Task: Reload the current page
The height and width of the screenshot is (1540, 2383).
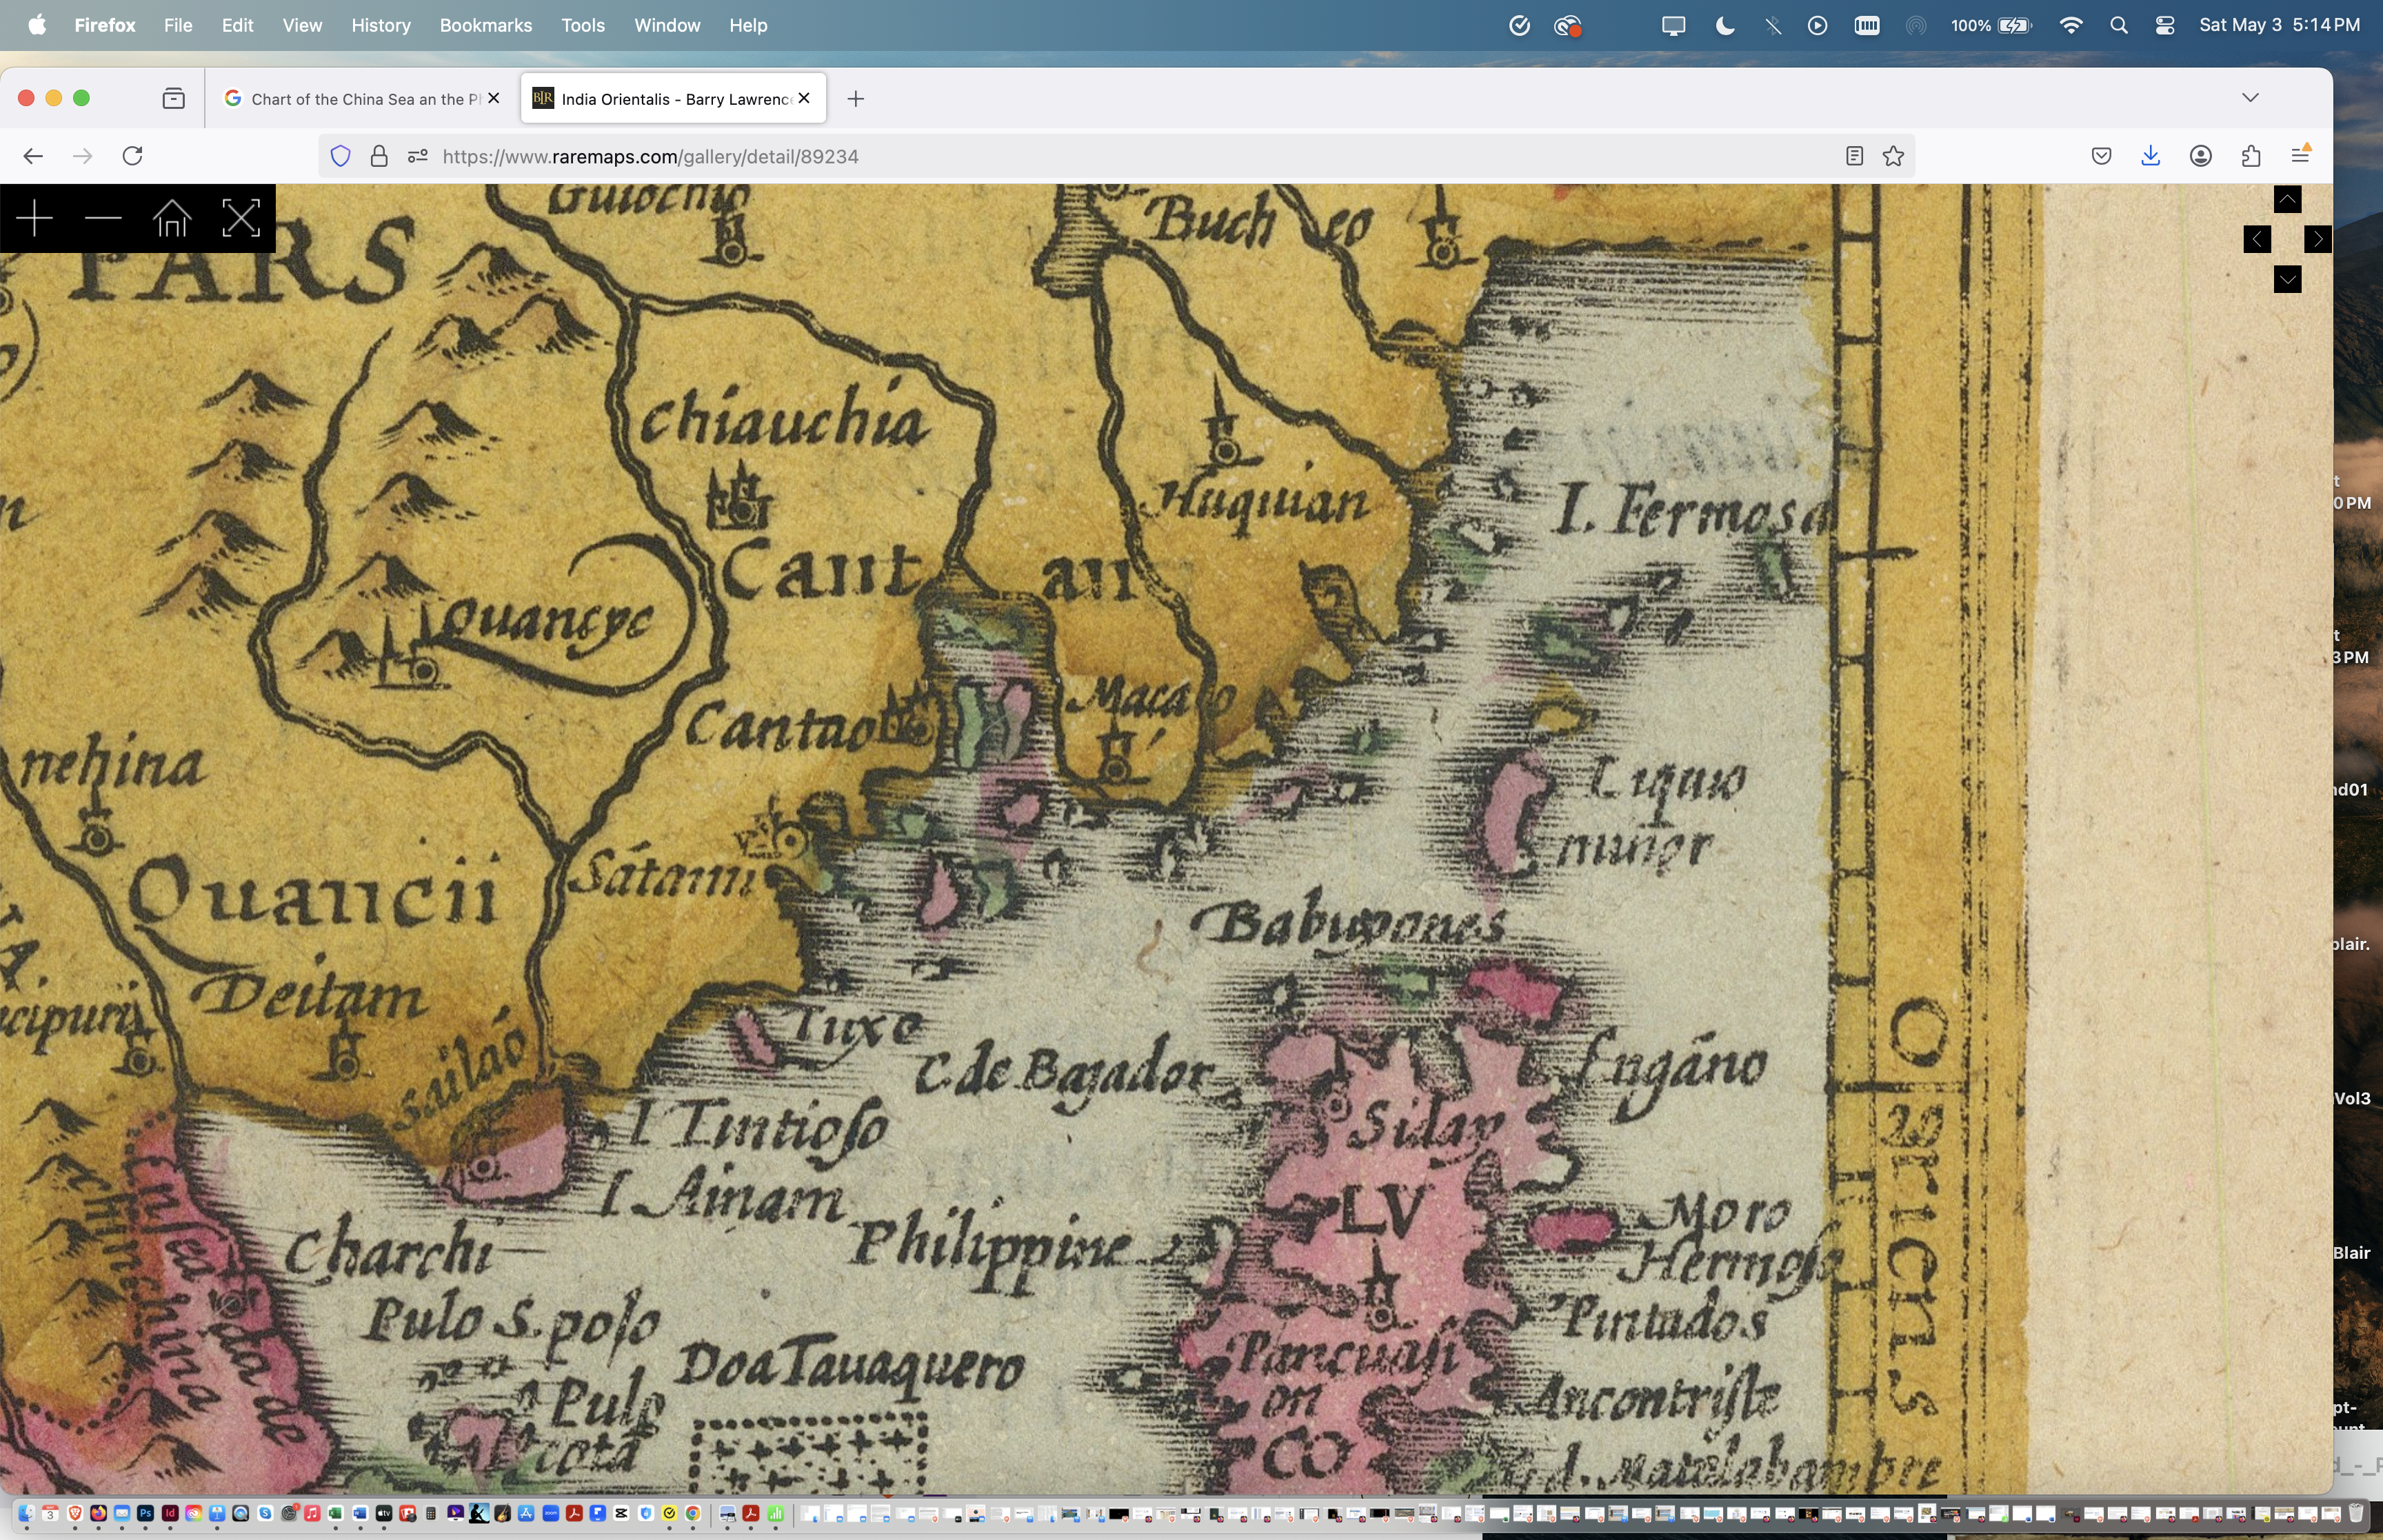Action: [132, 156]
